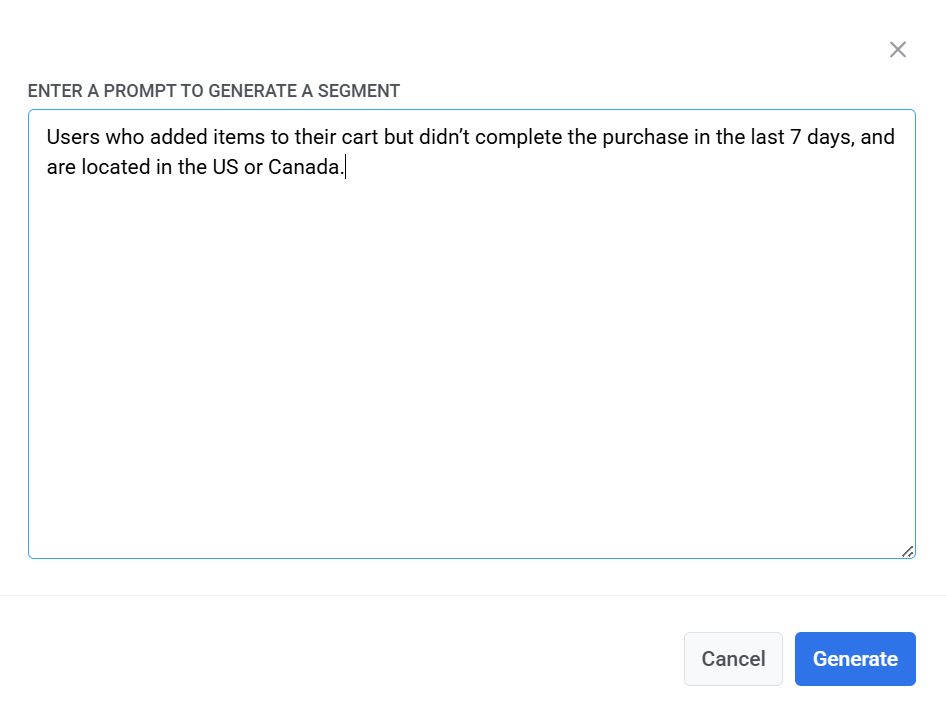The width and height of the screenshot is (946, 713).
Task: Place cursor on the number '7'
Action: (x=796, y=138)
